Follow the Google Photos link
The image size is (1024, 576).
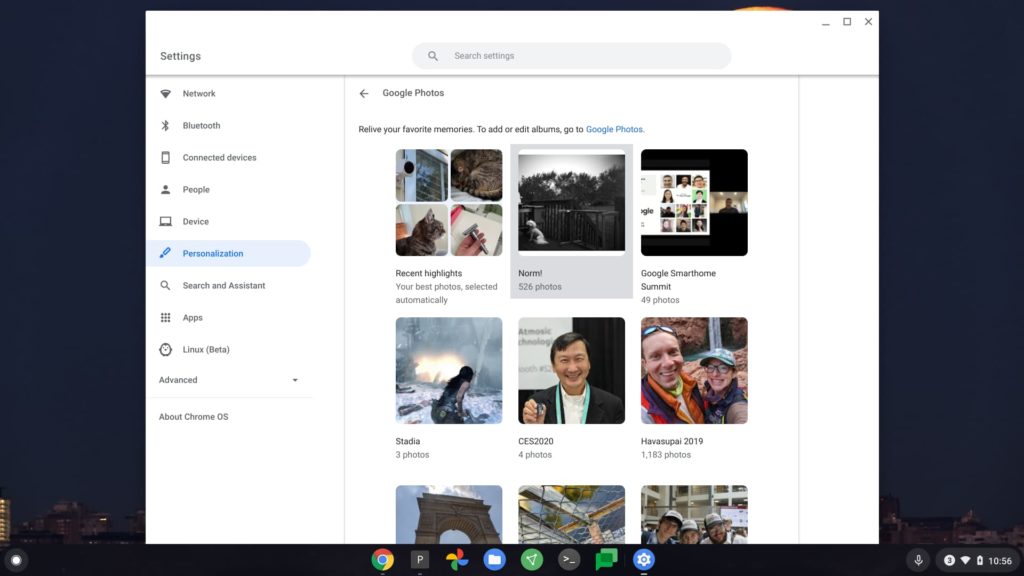click(614, 129)
